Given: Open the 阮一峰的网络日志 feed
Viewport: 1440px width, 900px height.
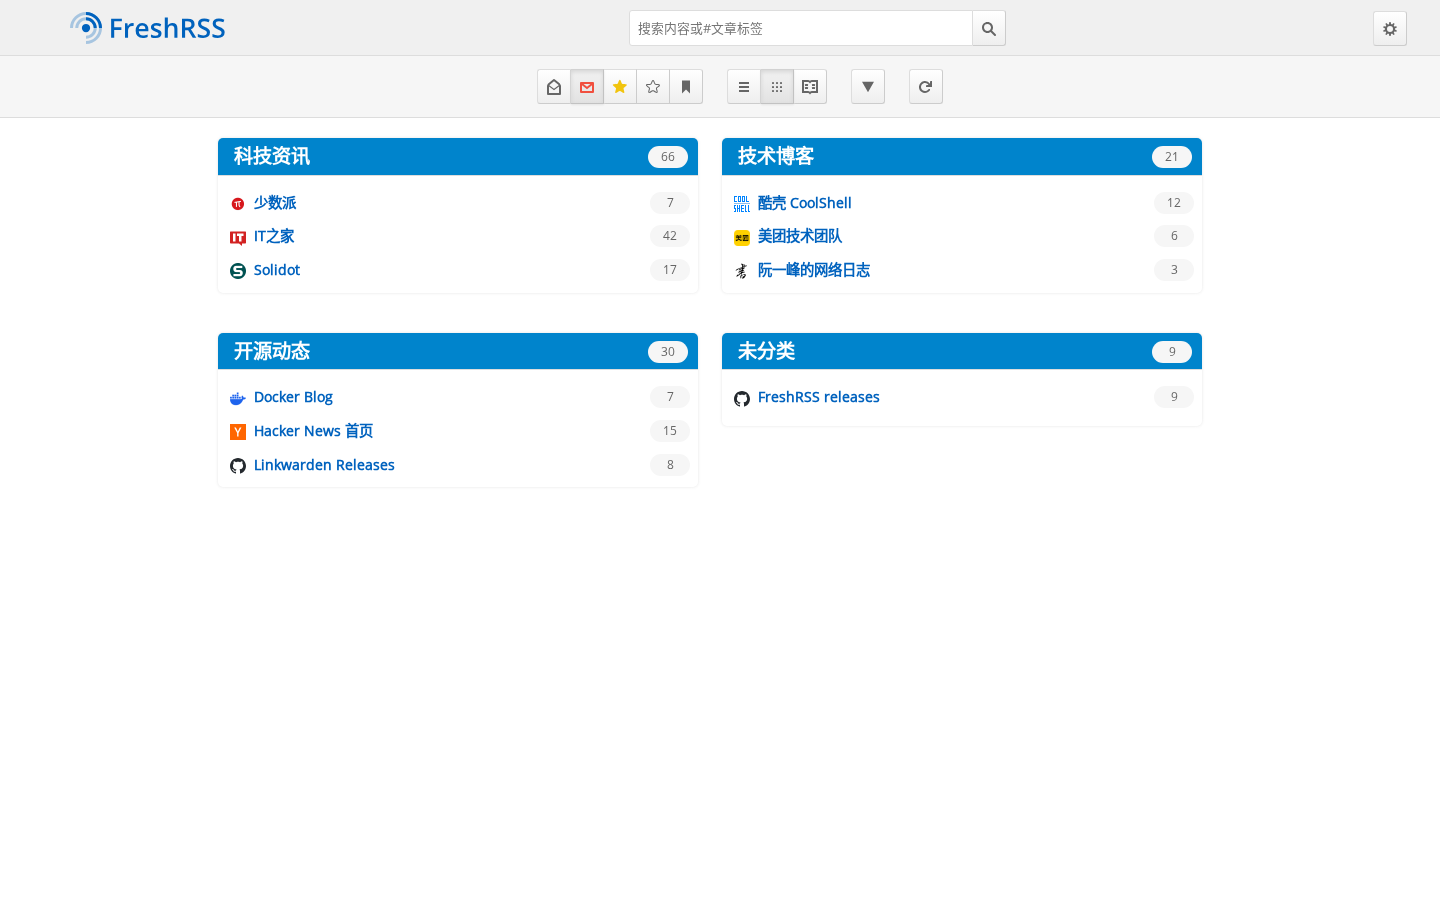Looking at the screenshot, I should coord(814,270).
